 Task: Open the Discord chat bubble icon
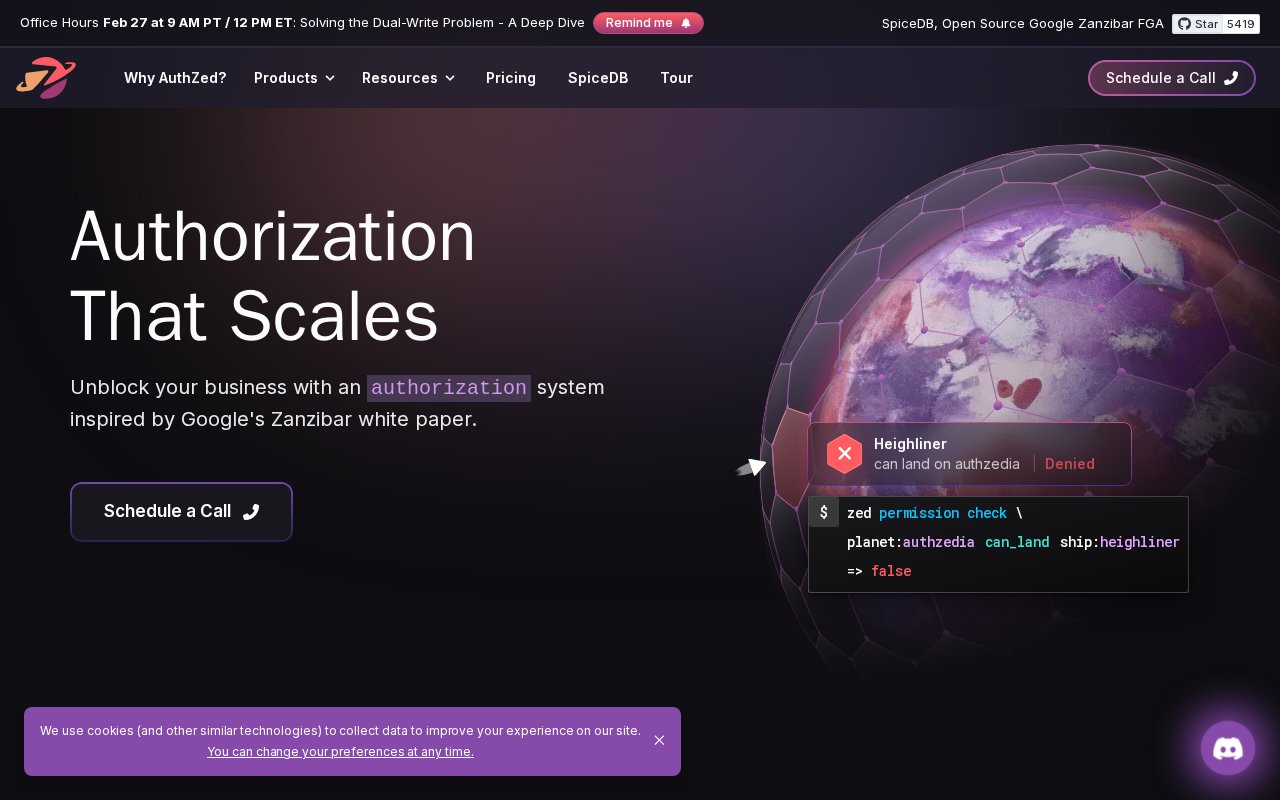[x=1228, y=748]
